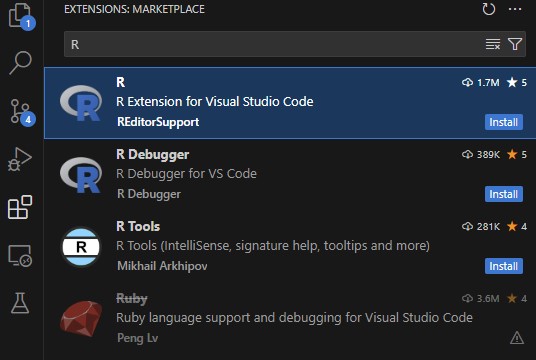Click the 3.6M download count for Ruby
536x360 pixels.
(x=481, y=298)
